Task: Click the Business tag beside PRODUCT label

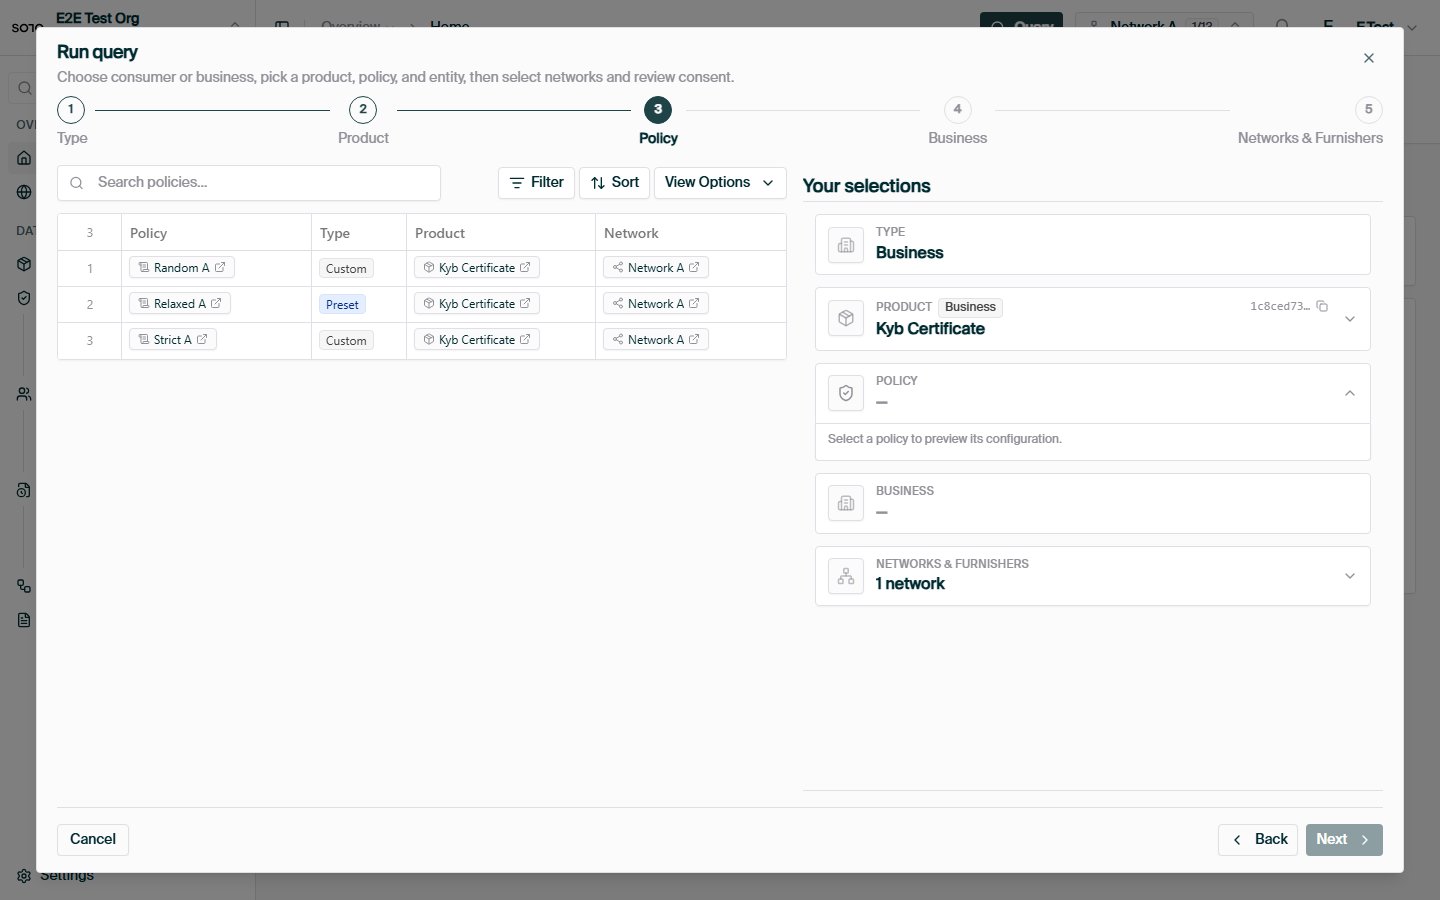Action: (x=970, y=307)
